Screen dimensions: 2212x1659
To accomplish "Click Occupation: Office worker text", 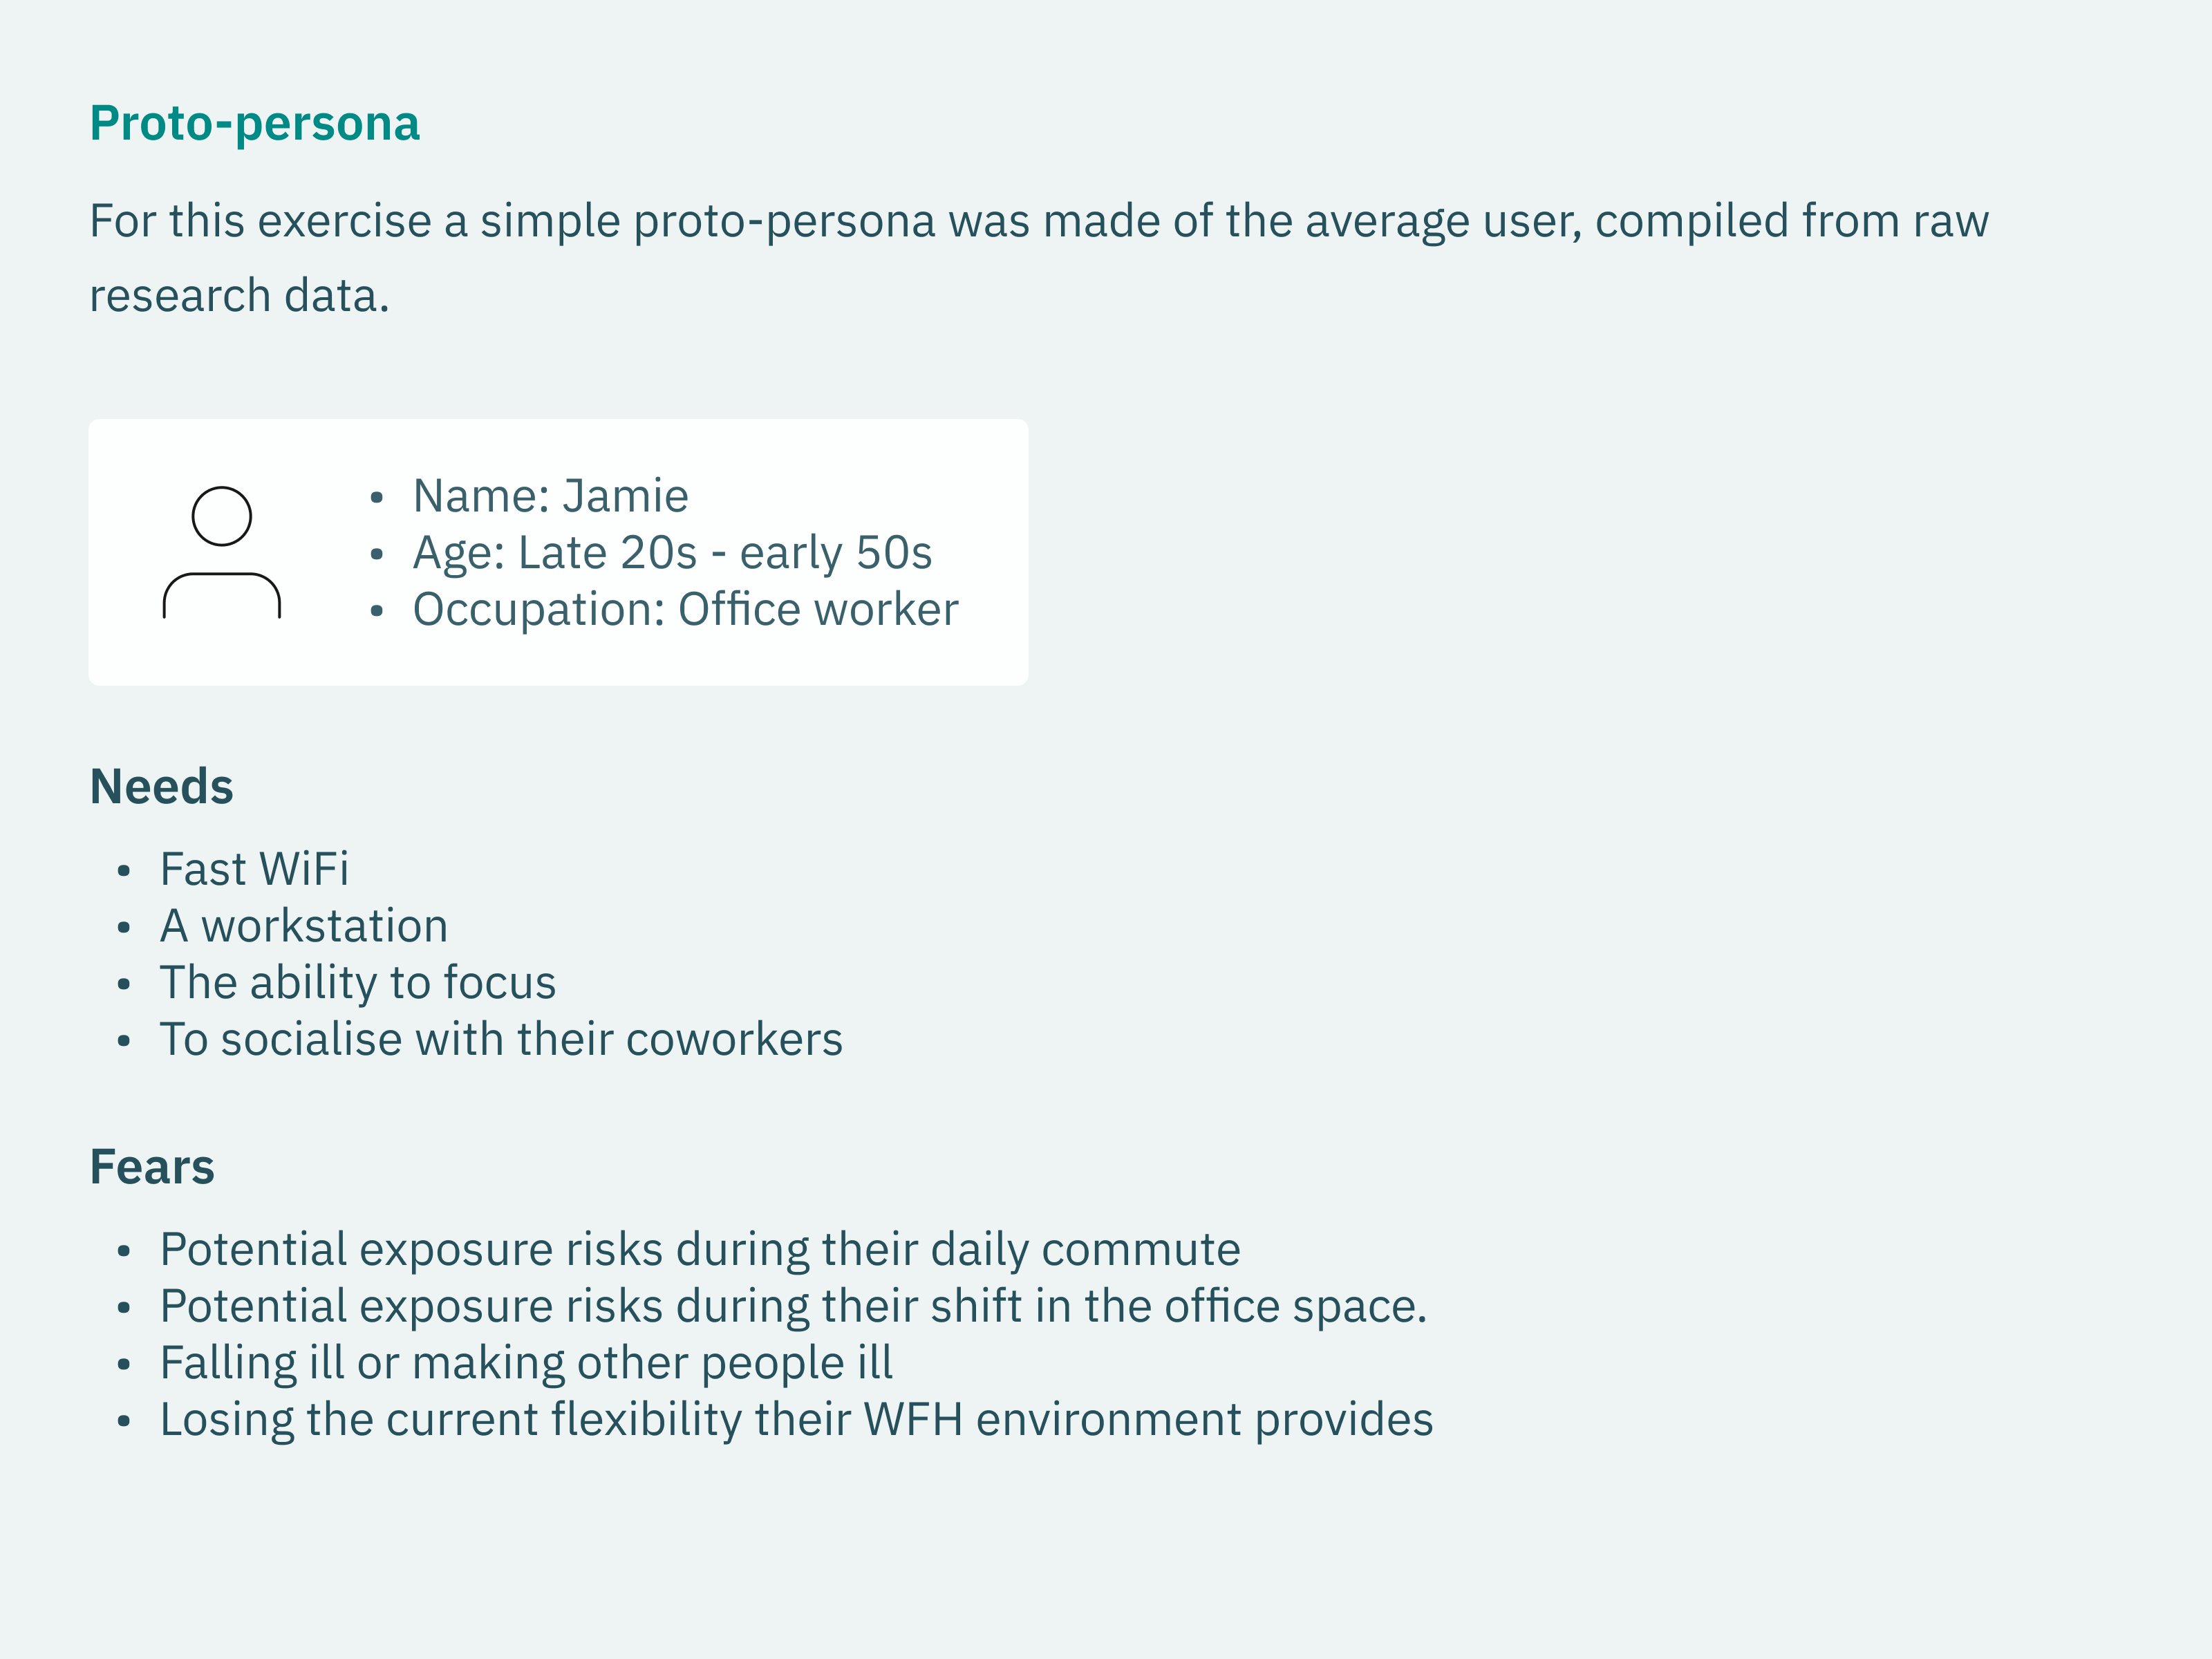I will [x=685, y=610].
